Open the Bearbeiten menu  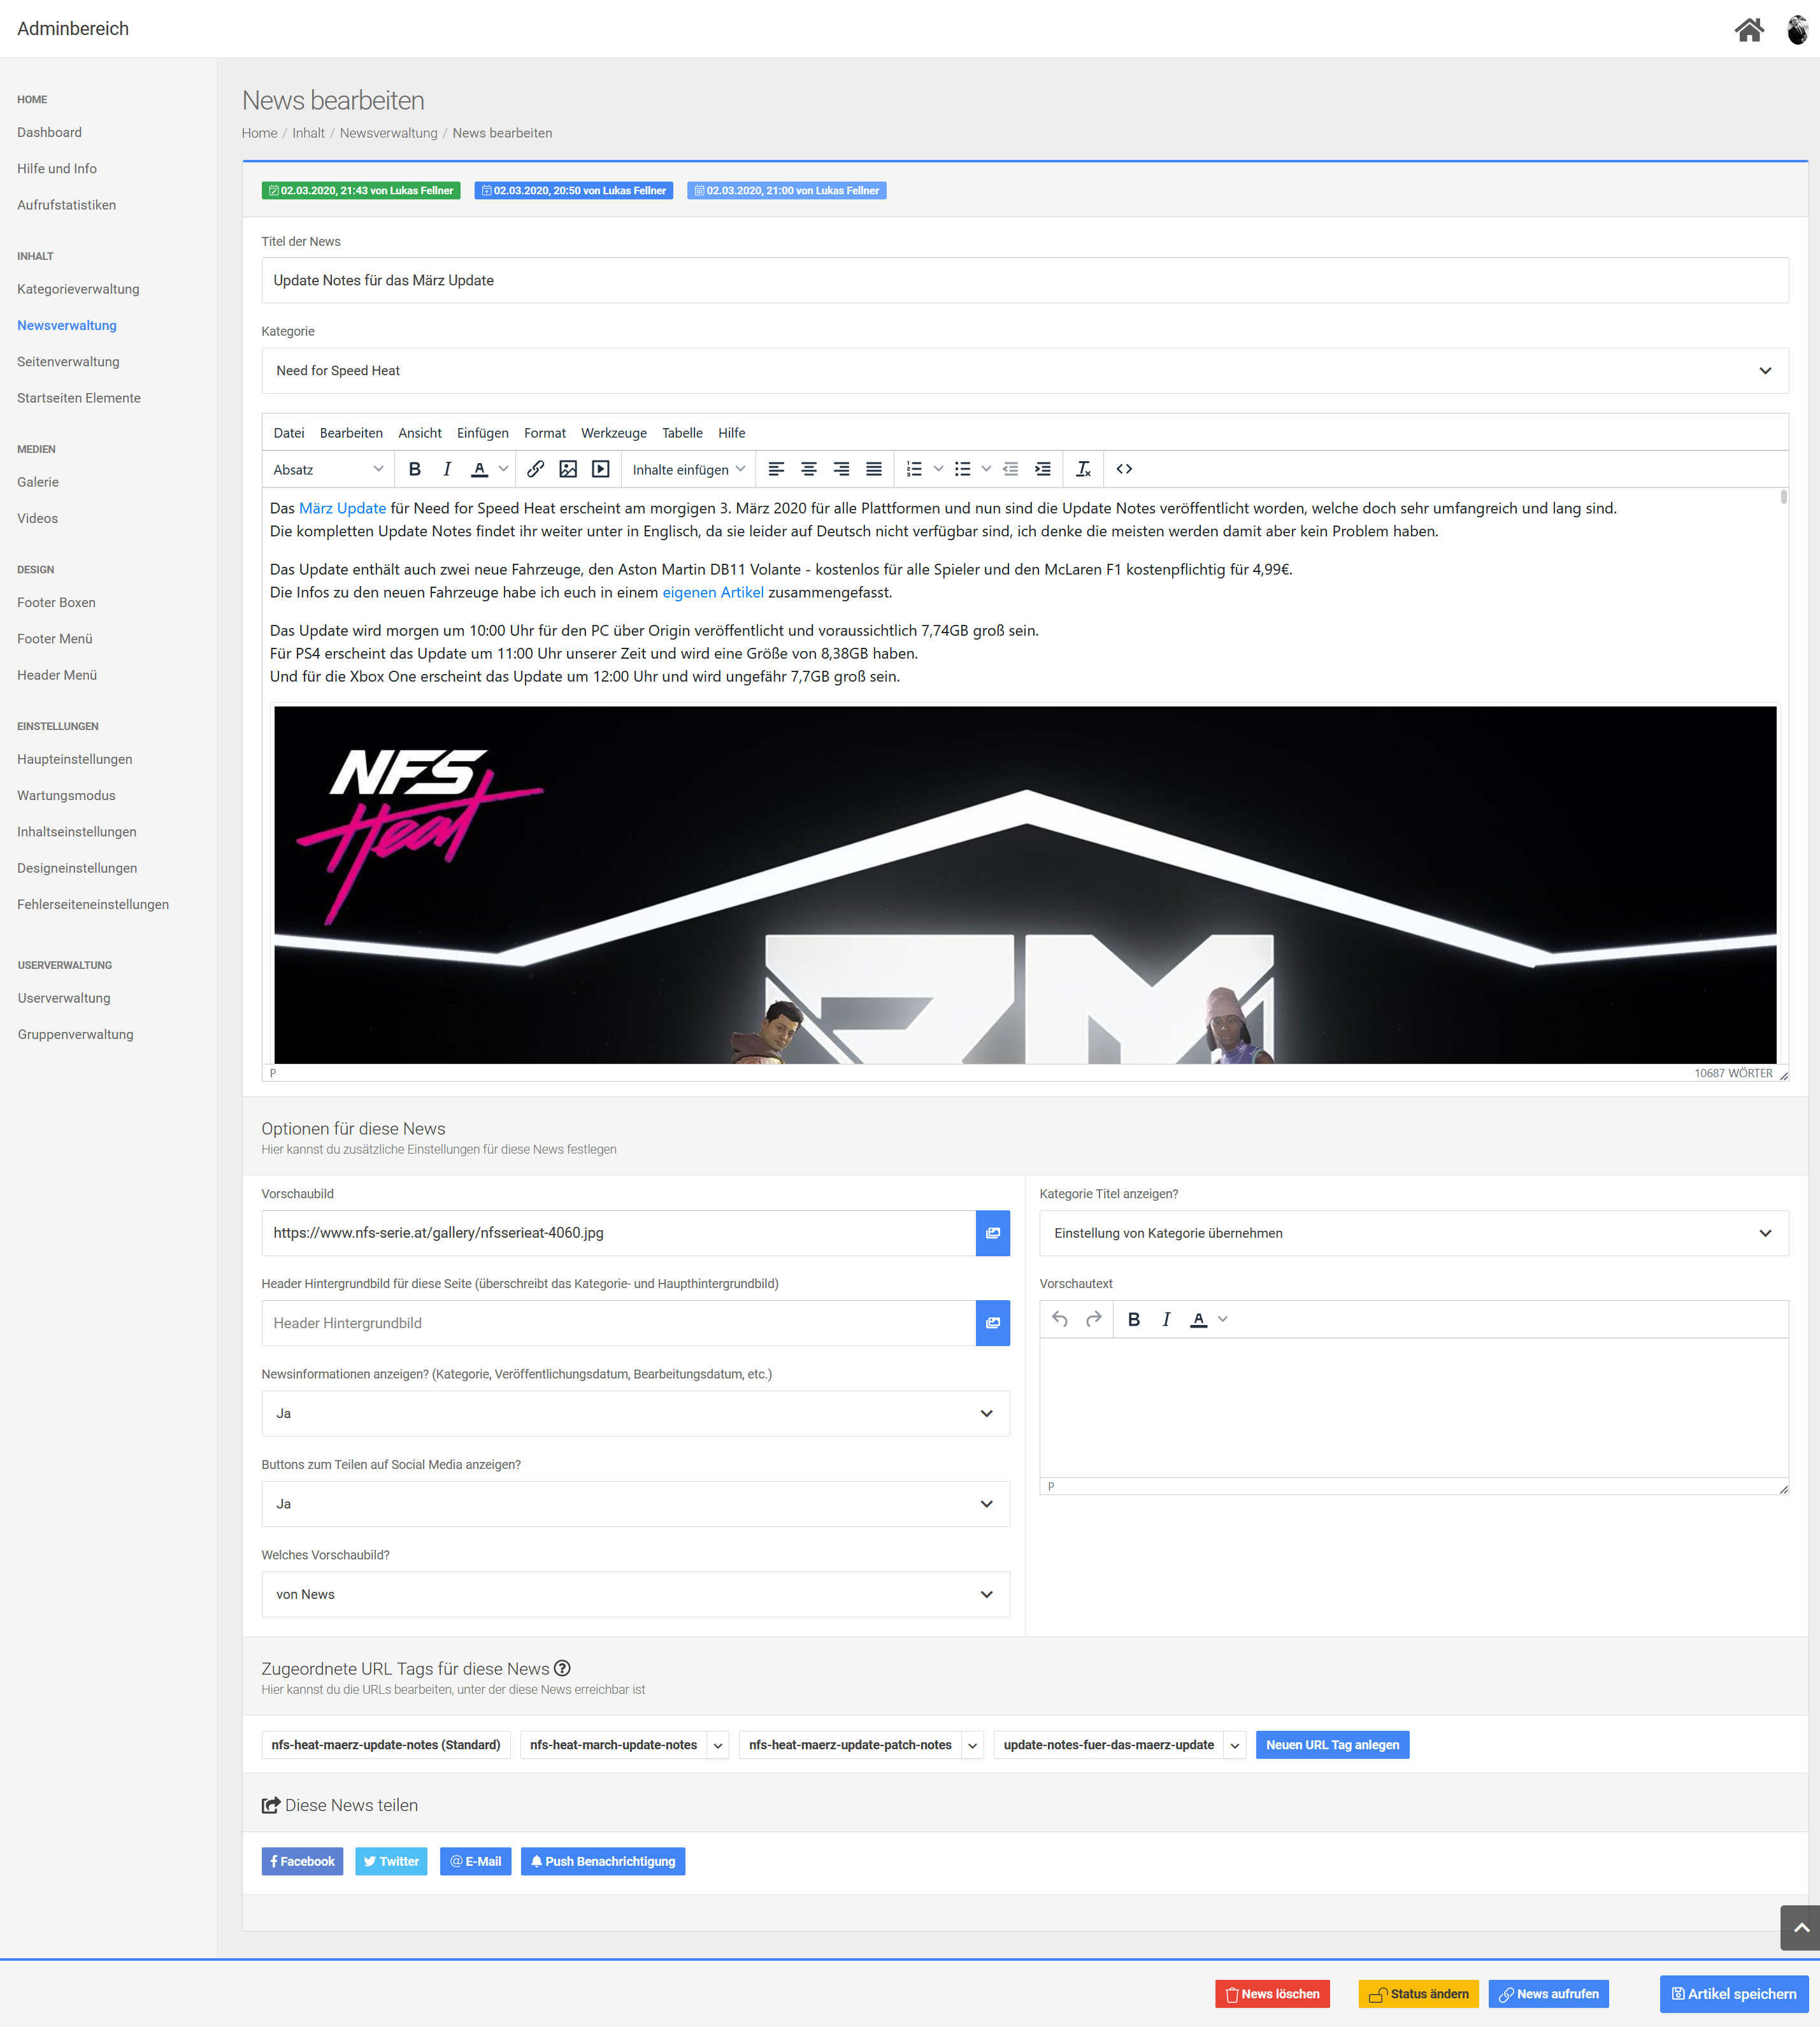[351, 433]
